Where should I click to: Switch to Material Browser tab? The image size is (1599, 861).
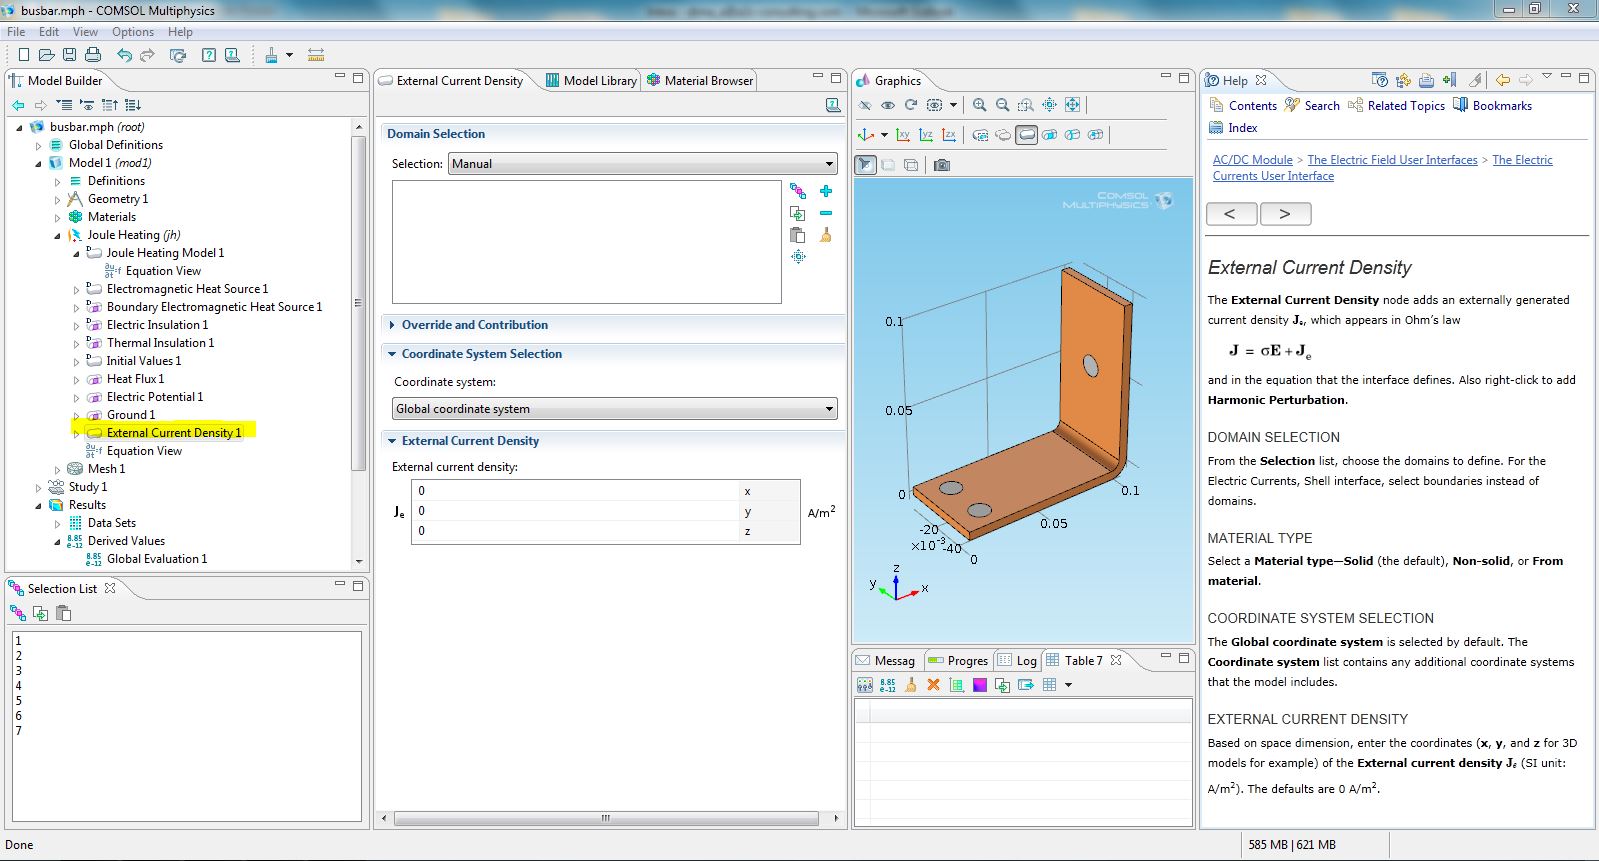700,81
